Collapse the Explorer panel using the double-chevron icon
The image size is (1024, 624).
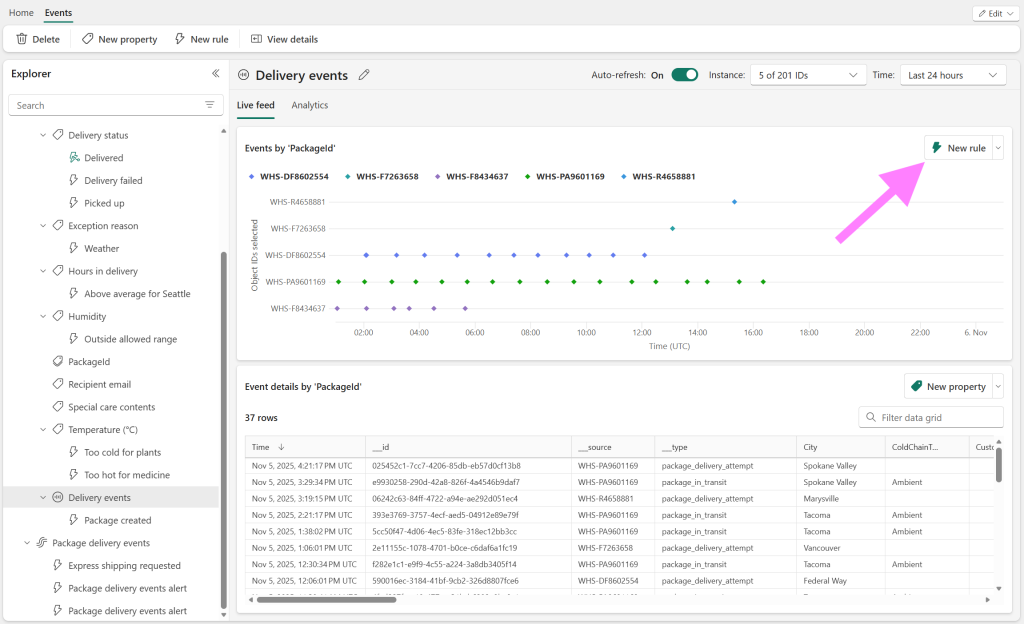[x=215, y=73]
